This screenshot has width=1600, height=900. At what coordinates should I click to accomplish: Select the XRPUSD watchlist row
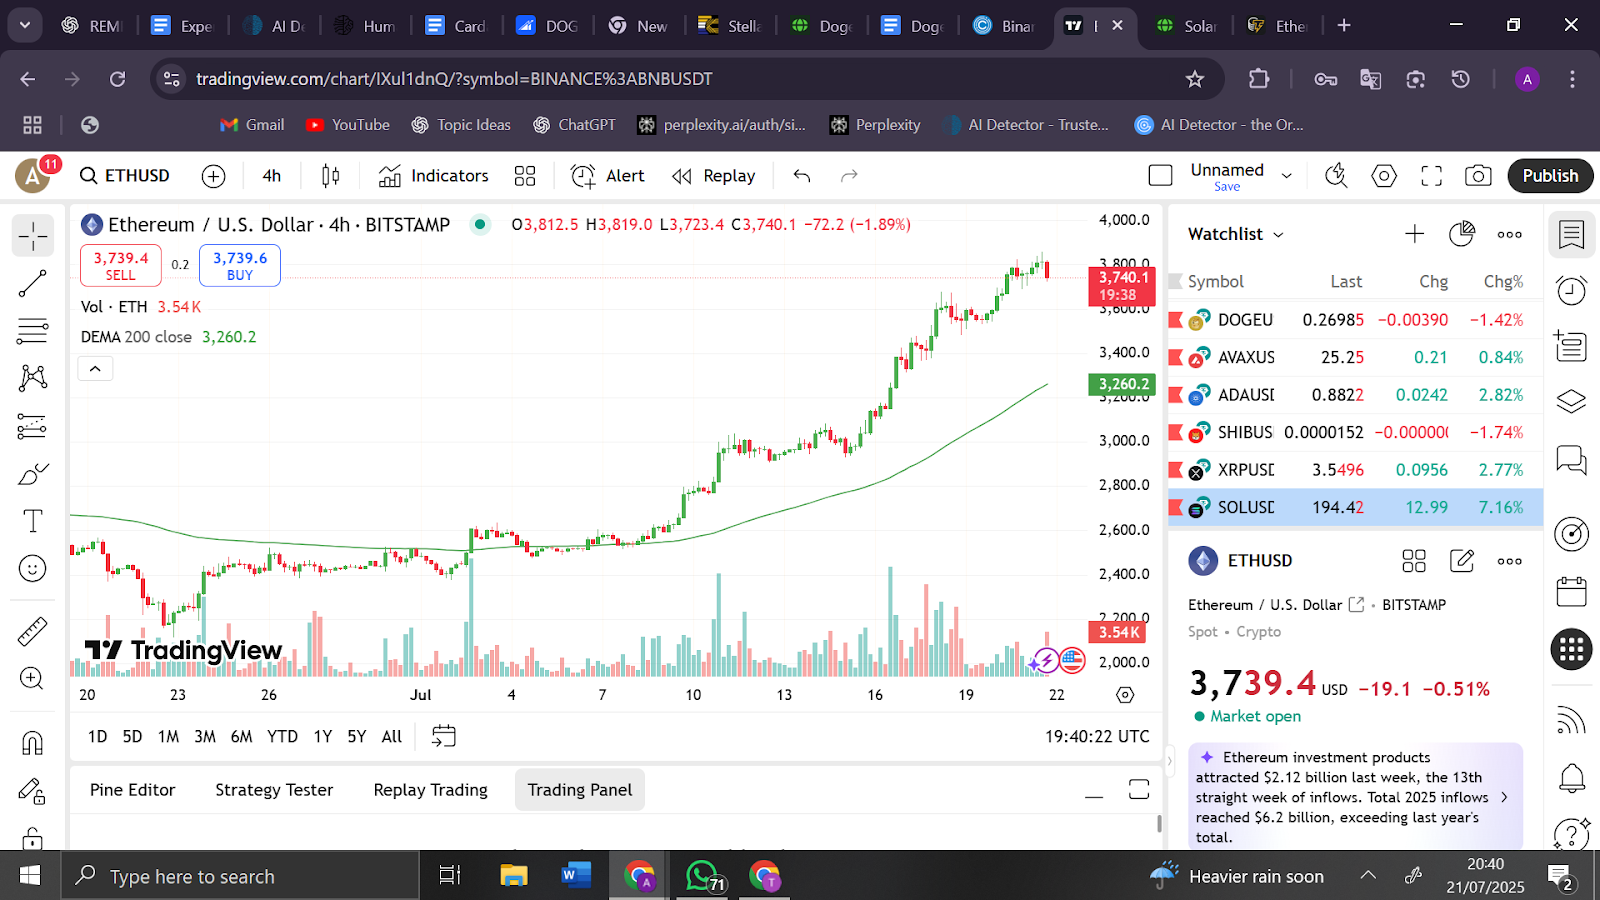(x=1356, y=470)
